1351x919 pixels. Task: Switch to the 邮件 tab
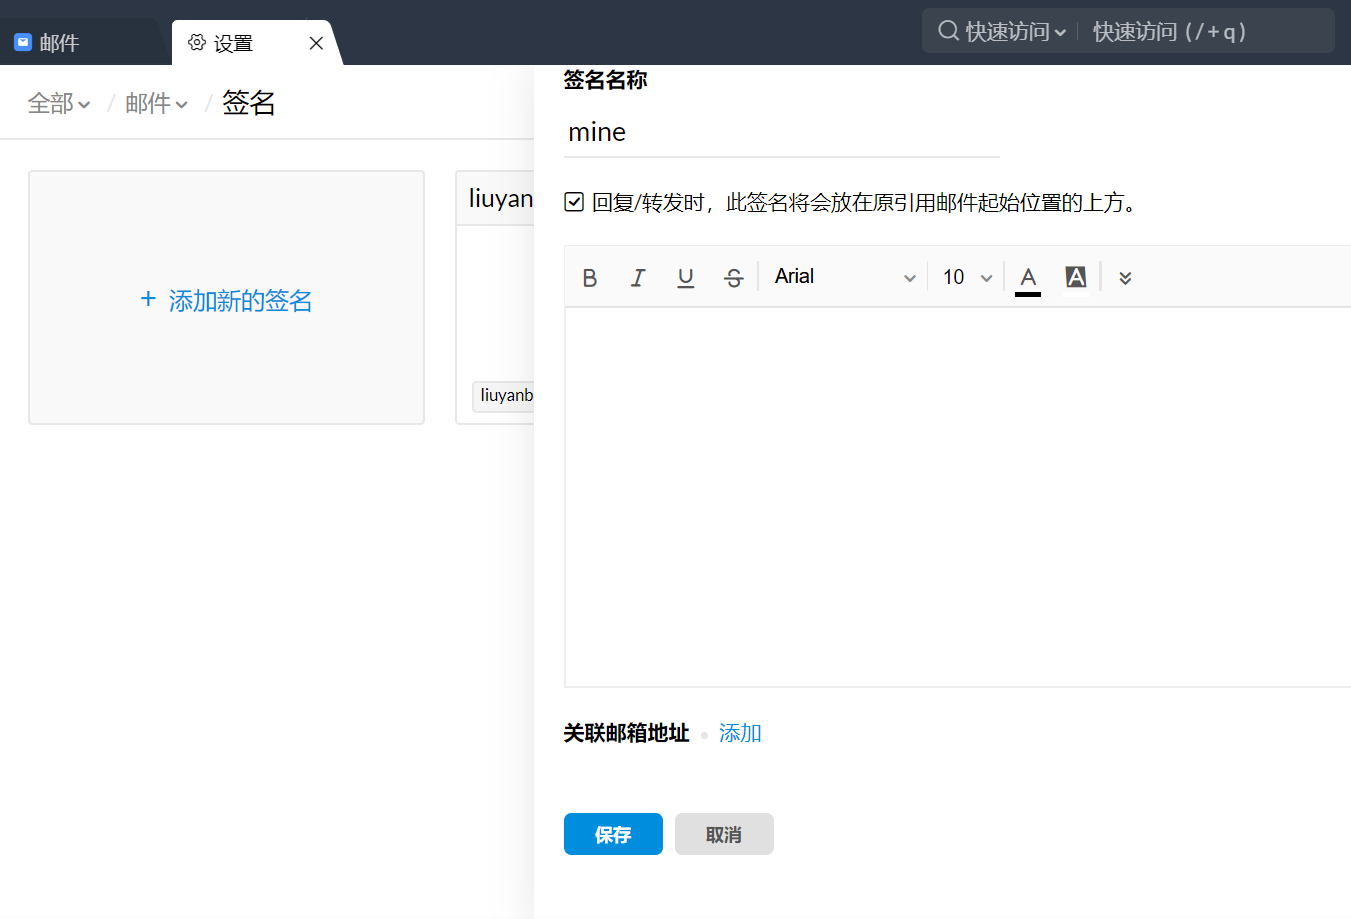[x=59, y=43]
